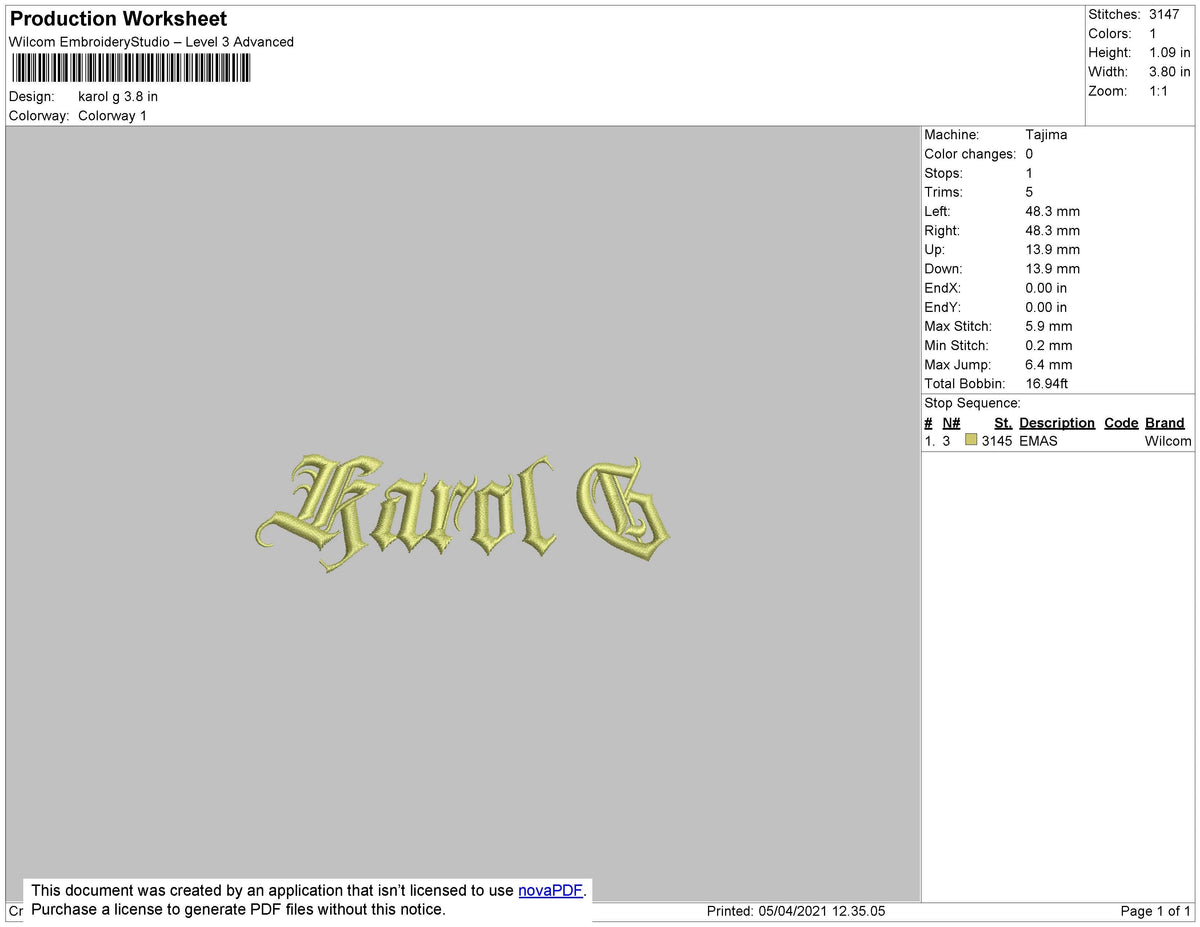The width and height of the screenshot is (1200, 927).
Task: Select the Brand header in Stop Sequence
Action: coord(1164,422)
